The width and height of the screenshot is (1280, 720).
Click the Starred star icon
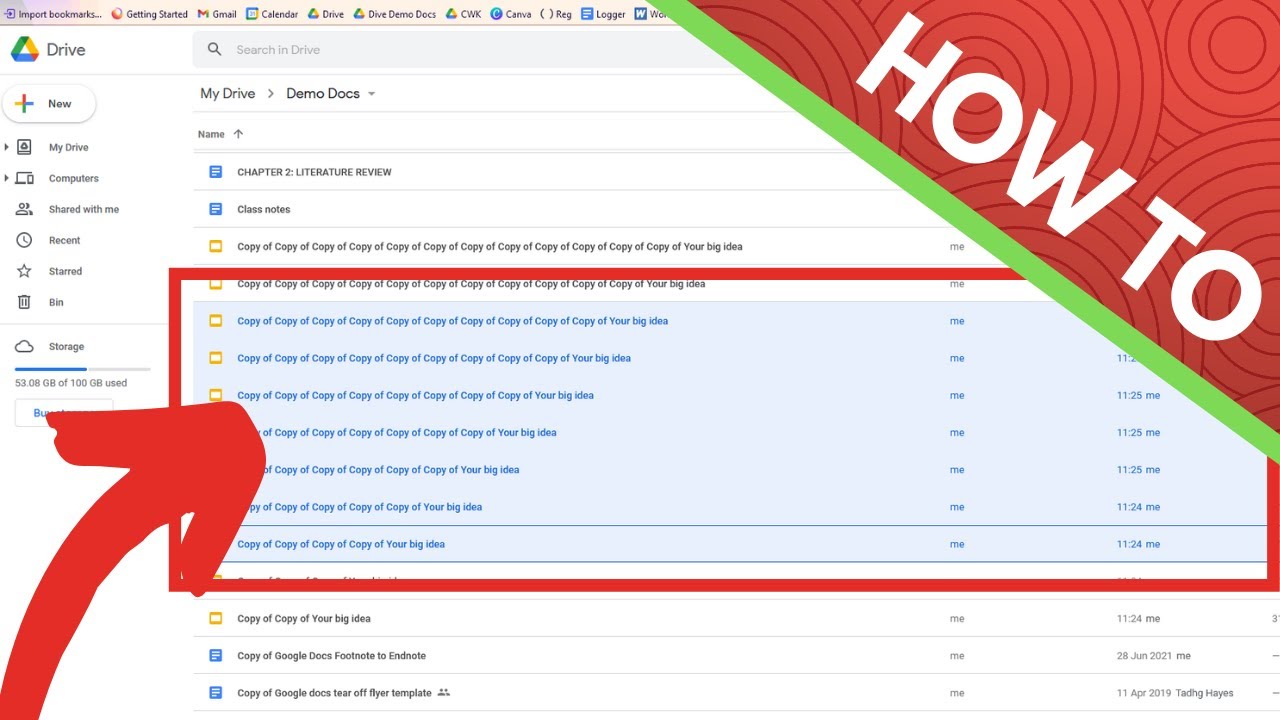click(x=25, y=271)
